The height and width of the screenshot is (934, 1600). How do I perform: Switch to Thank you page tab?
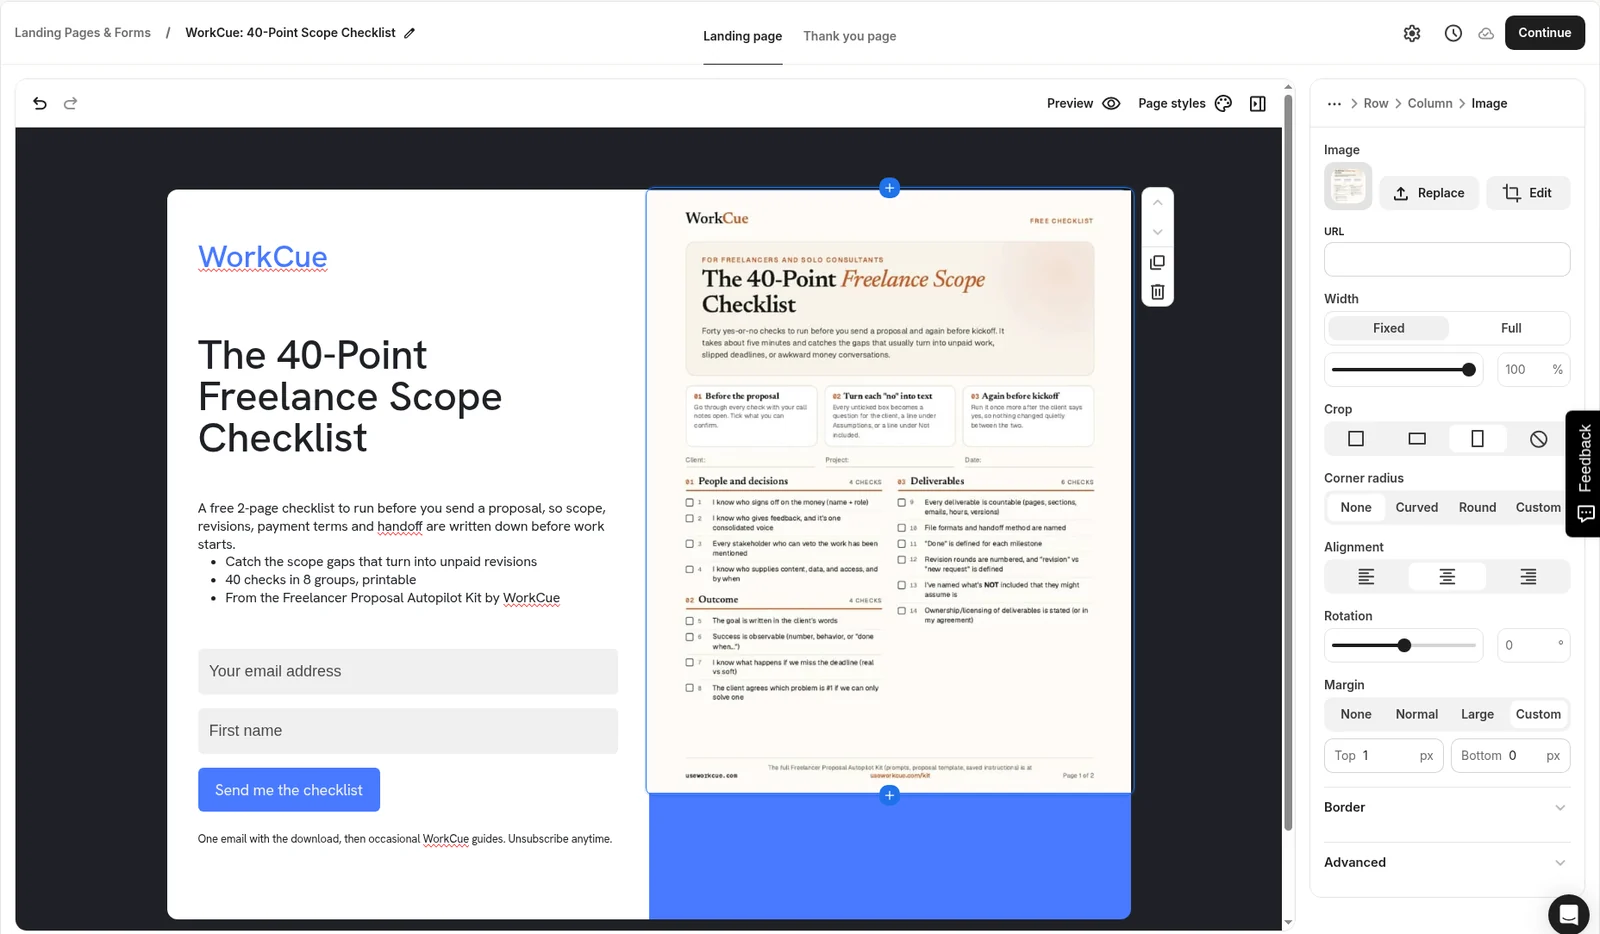coord(849,36)
